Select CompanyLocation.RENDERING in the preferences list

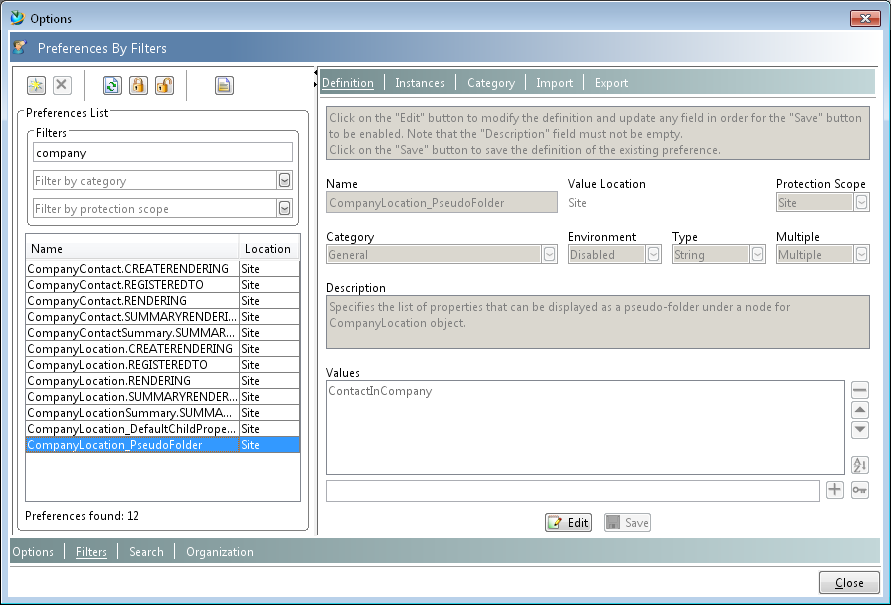109,381
